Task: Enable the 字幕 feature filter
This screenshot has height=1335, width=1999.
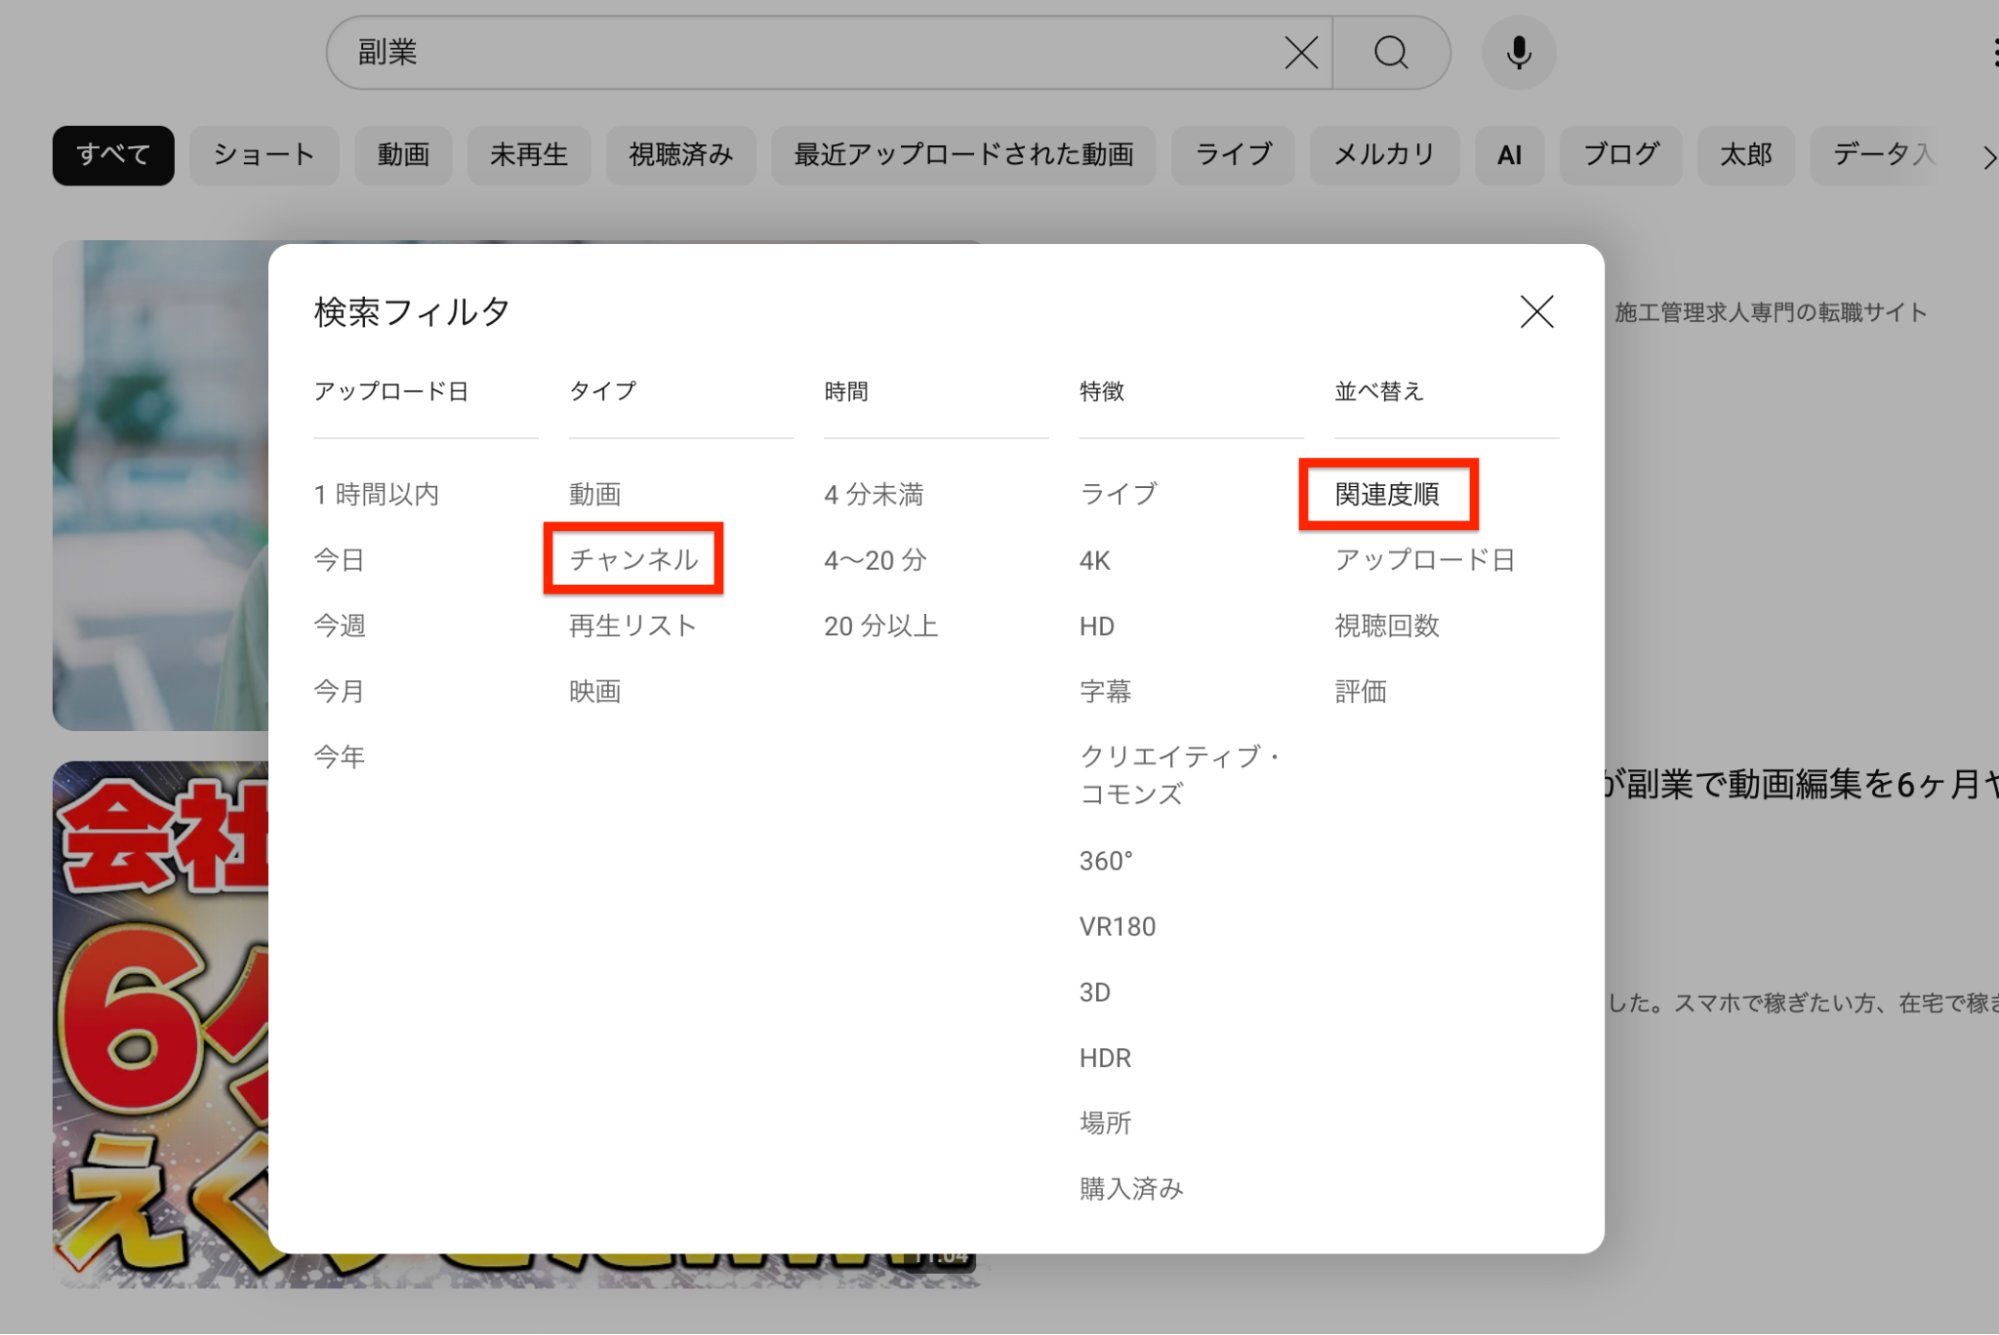Action: [1105, 691]
